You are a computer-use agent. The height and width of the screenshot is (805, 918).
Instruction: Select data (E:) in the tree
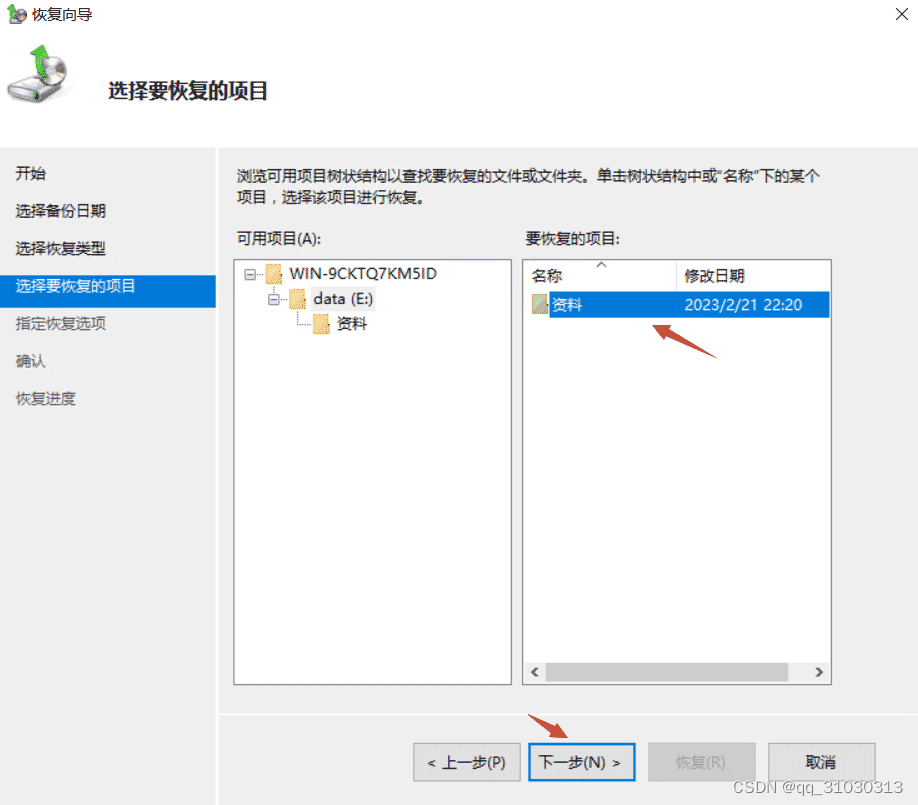pos(343,299)
